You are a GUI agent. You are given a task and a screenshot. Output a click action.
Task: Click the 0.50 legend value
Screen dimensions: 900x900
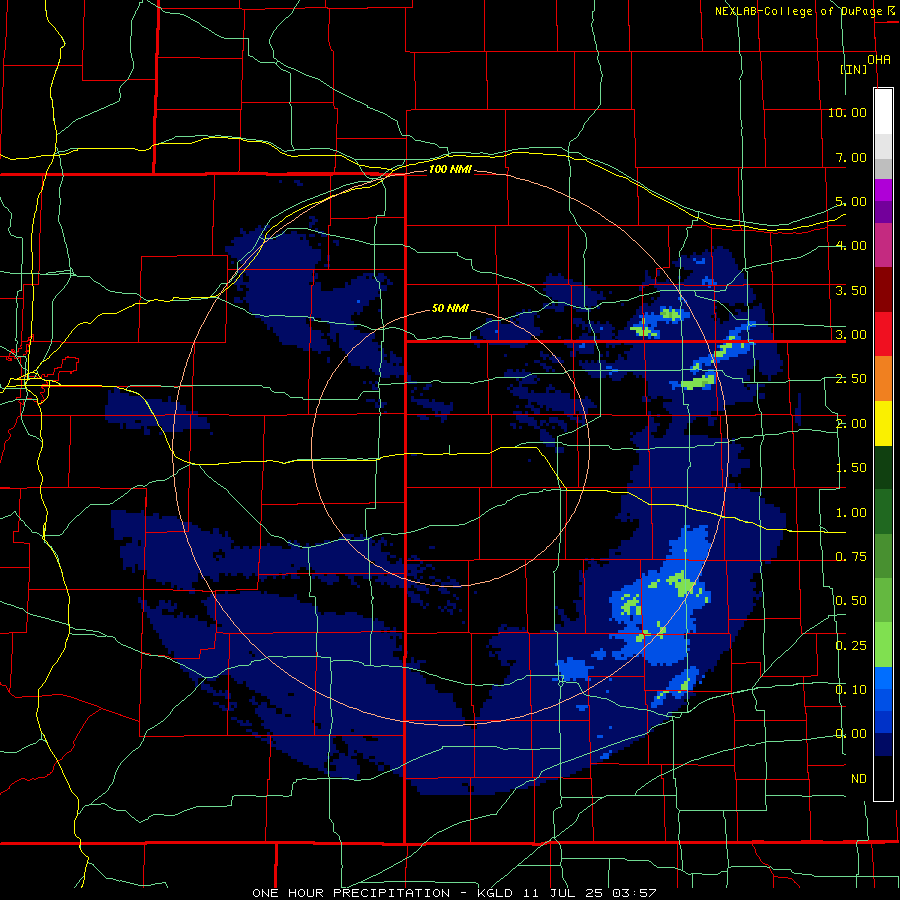(x=851, y=601)
